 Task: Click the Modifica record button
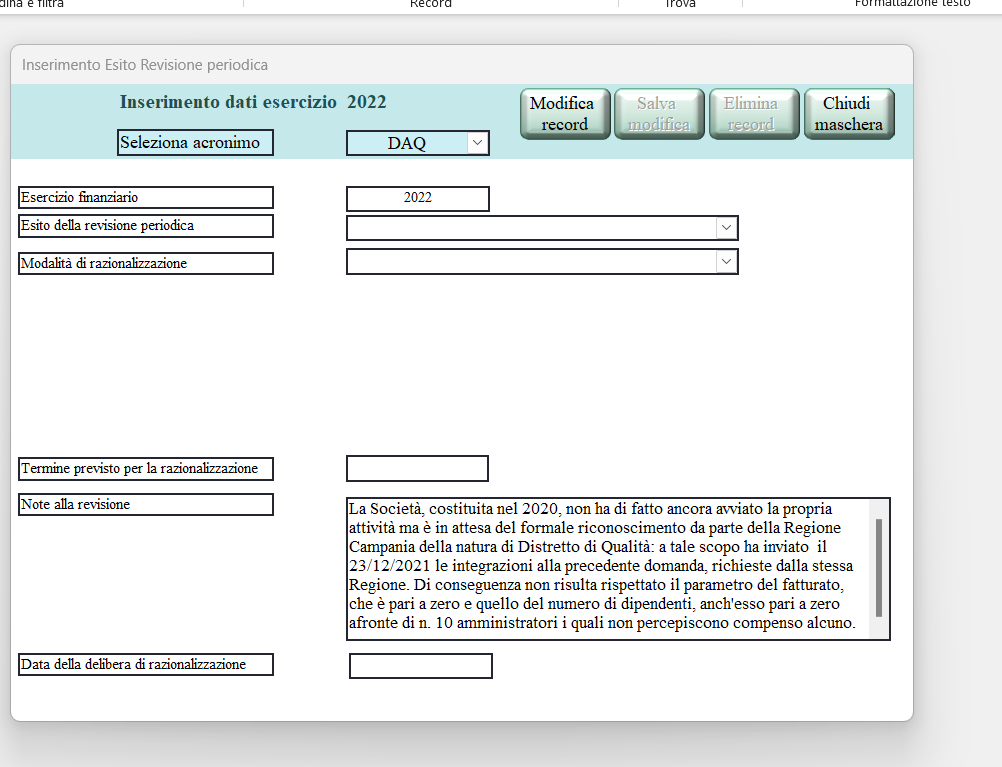(x=565, y=114)
